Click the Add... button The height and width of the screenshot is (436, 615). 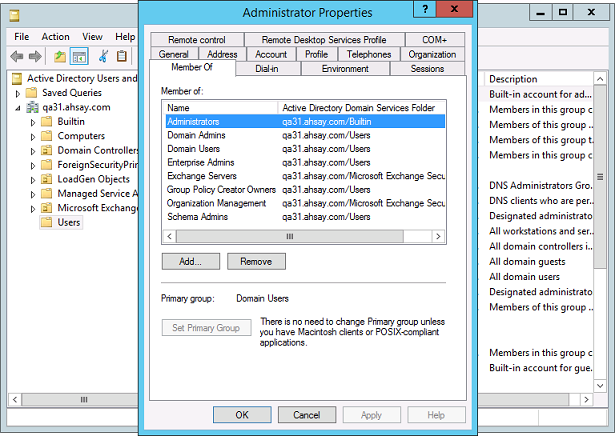pos(190,261)
